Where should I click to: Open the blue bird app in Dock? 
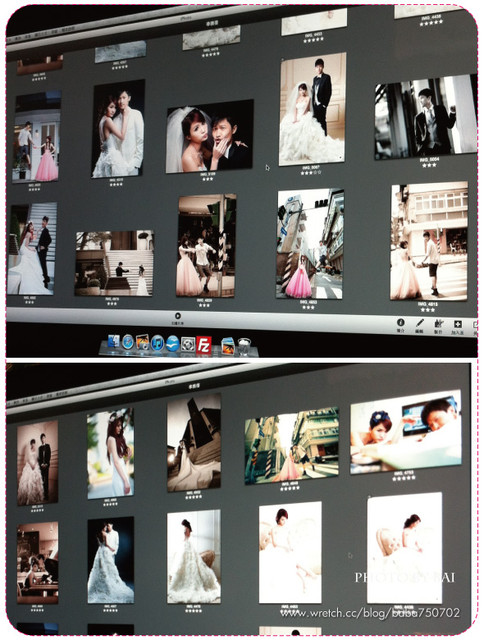pyautogui.click(x=172, y=344)
